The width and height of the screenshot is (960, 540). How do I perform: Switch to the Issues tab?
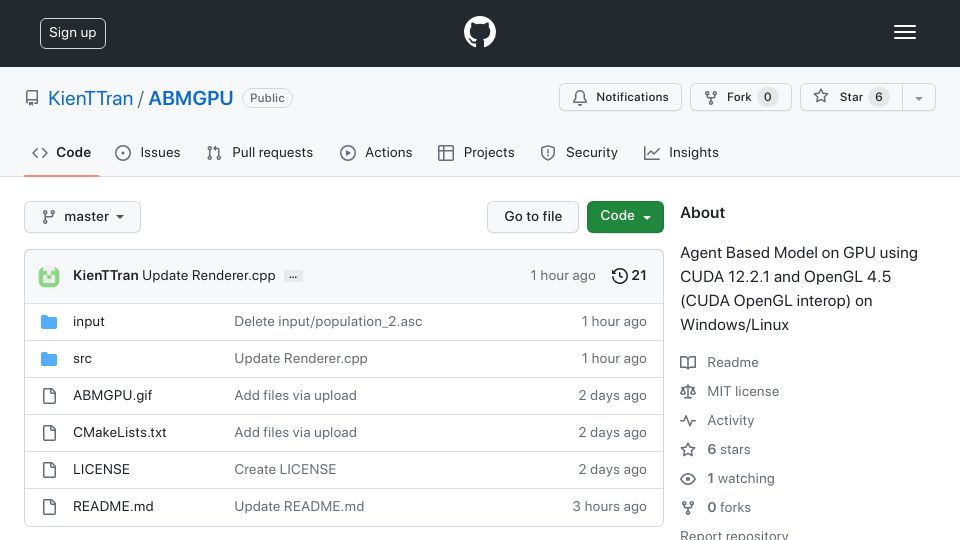pos(148,152)
